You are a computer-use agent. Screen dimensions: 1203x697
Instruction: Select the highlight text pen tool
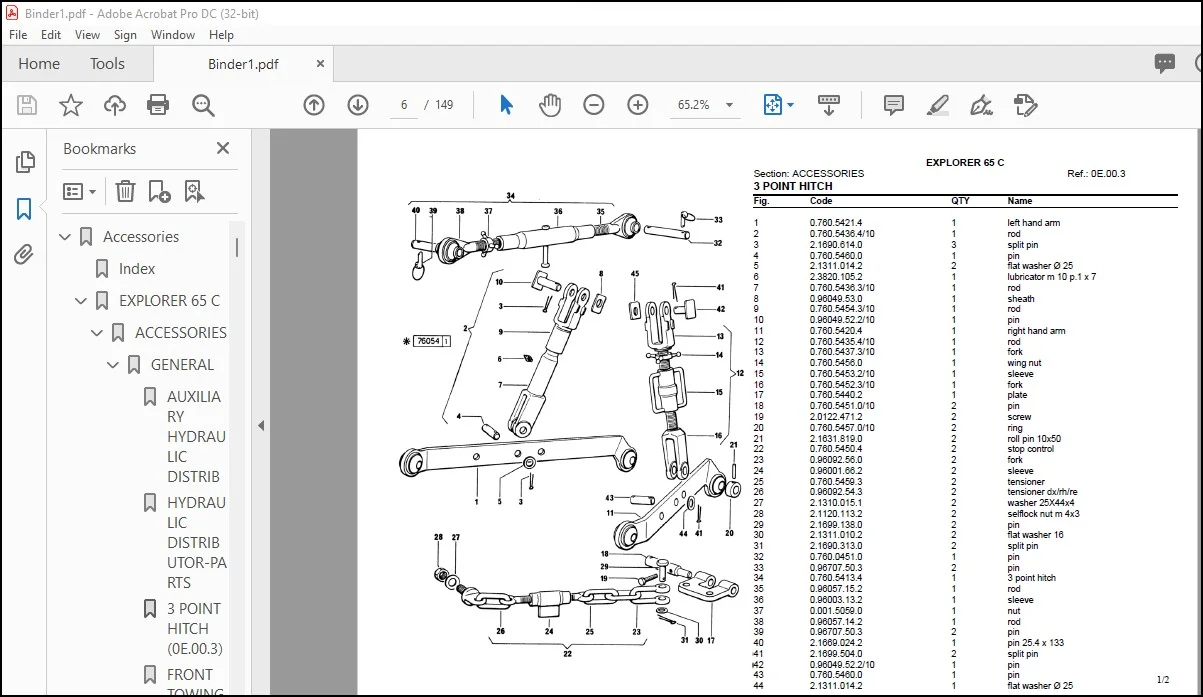coord(937,105)
